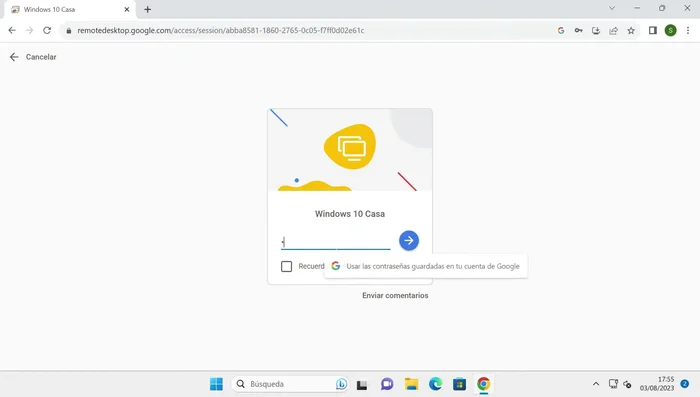This screenshot has height=397, width=700.
Task: Reload the current page
Action: (x=47, y=30)
